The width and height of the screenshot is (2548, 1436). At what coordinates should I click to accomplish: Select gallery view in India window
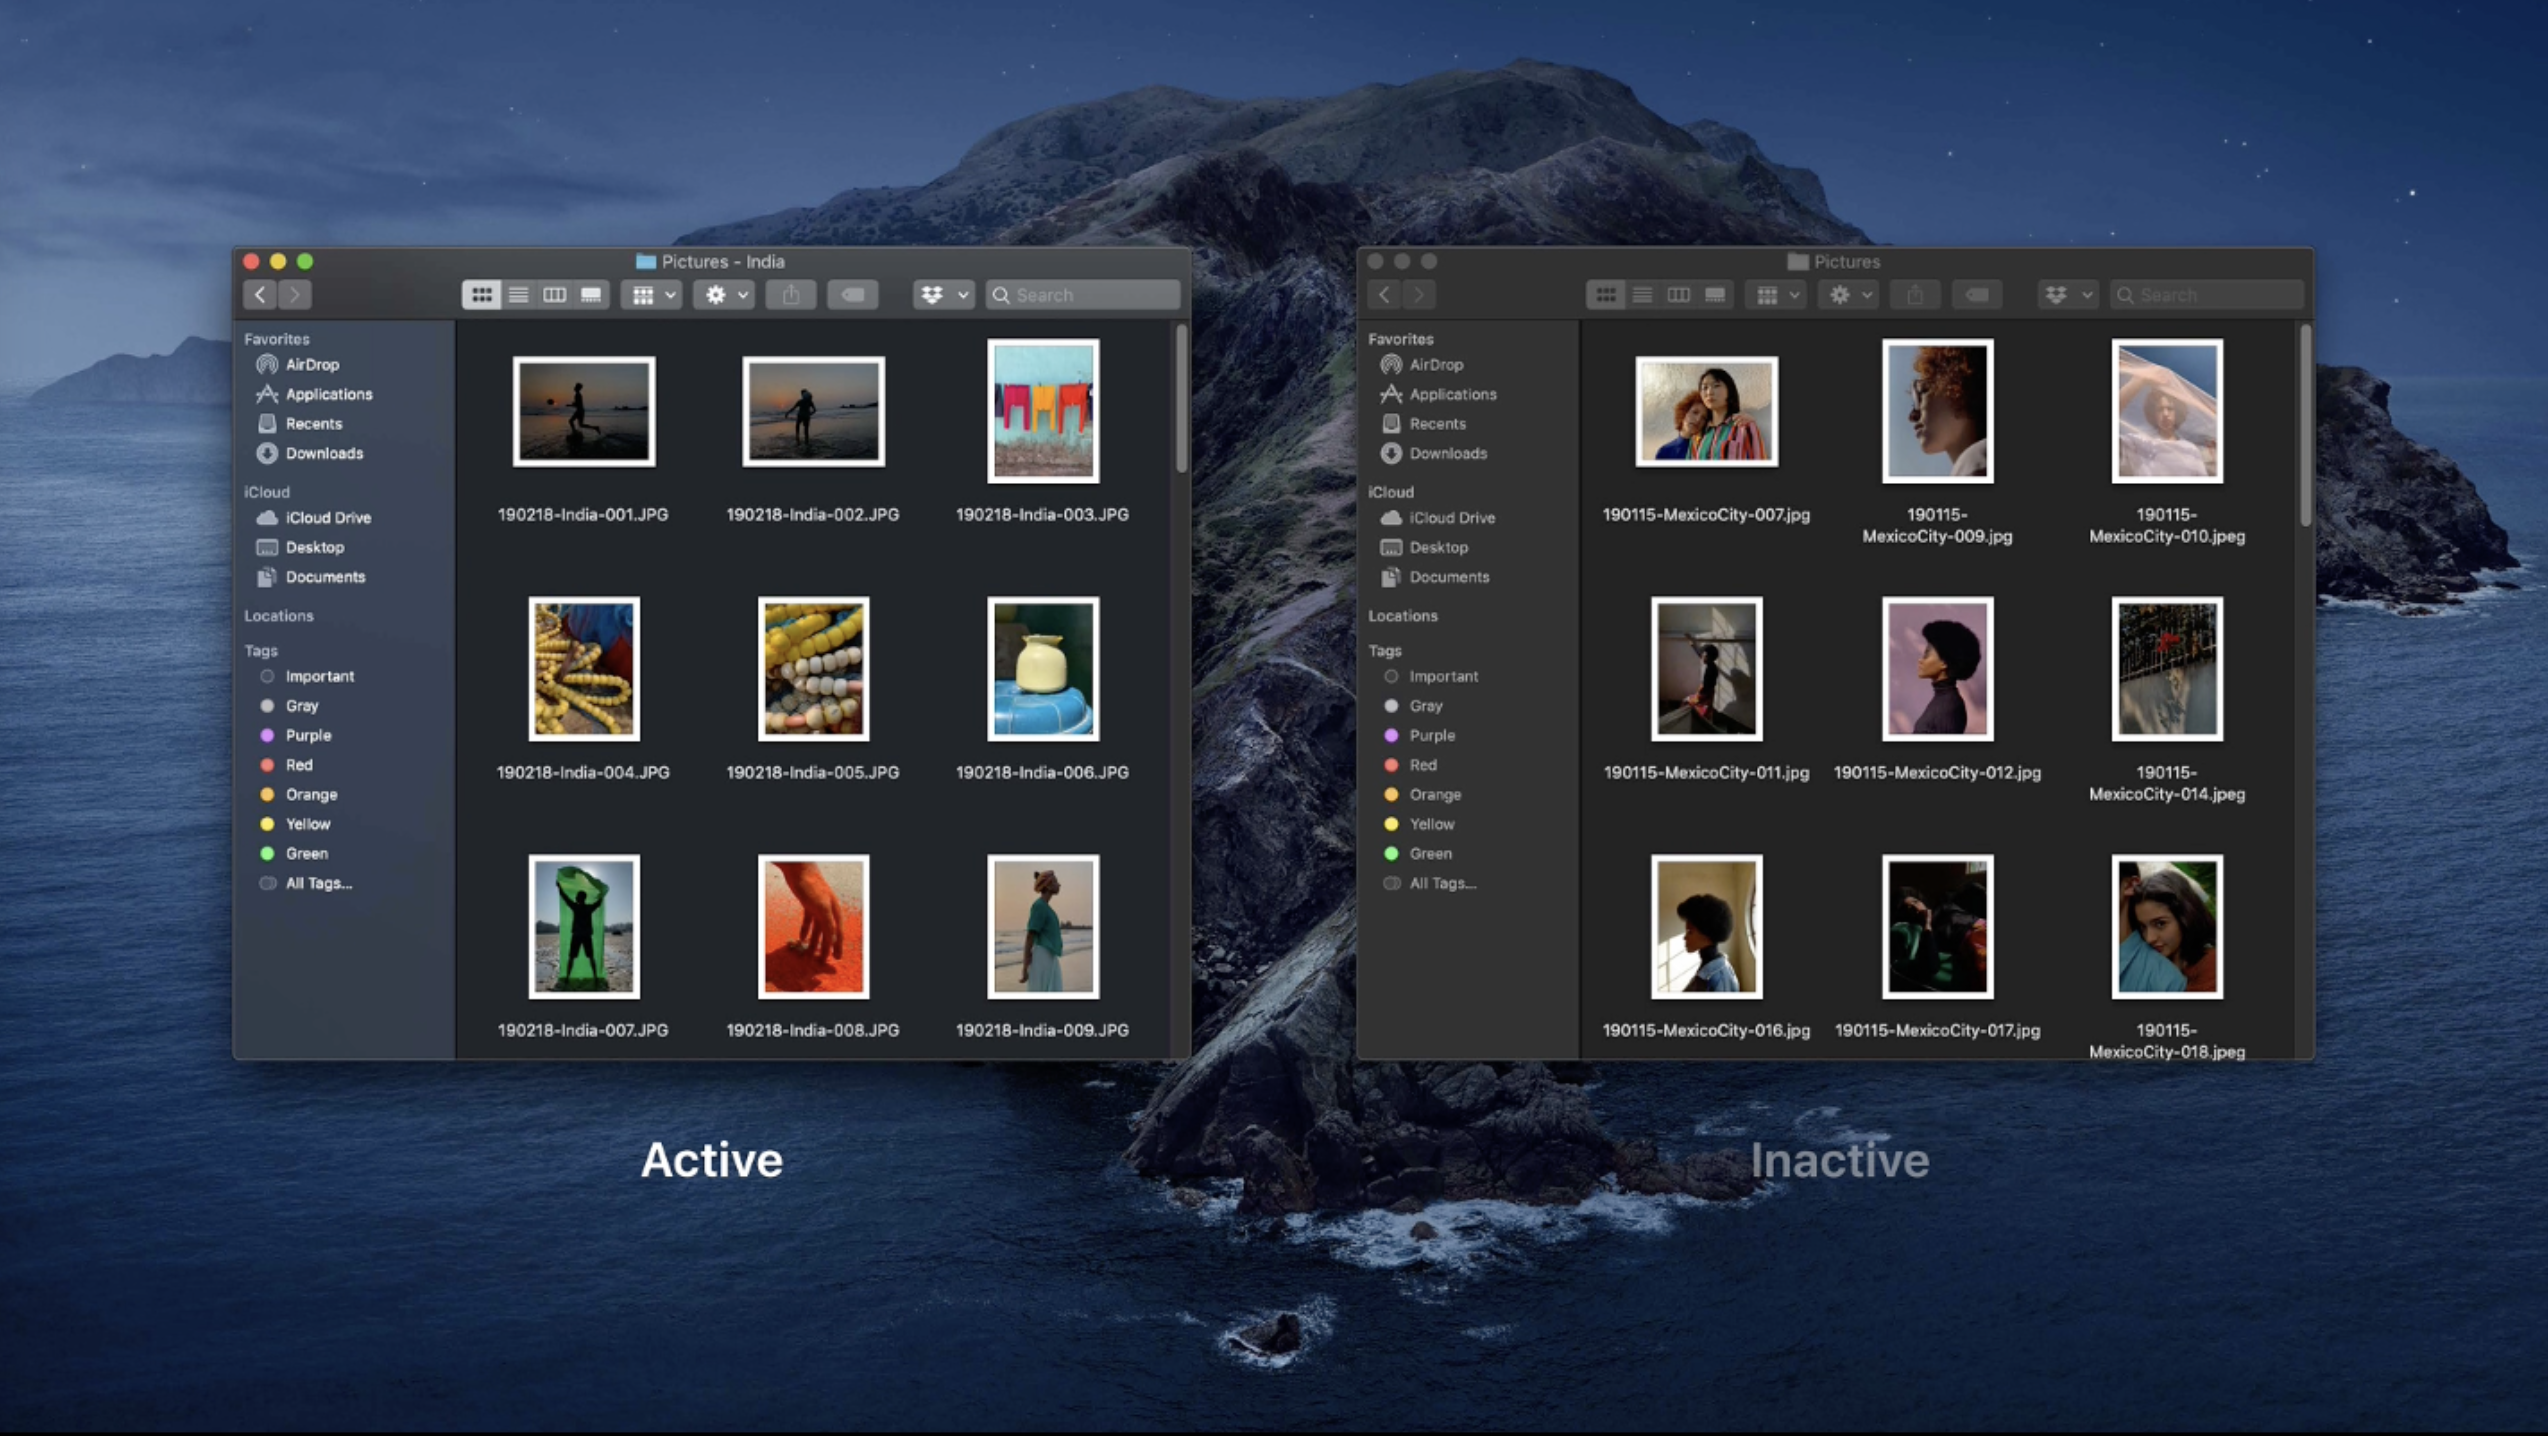click(591, 295)
